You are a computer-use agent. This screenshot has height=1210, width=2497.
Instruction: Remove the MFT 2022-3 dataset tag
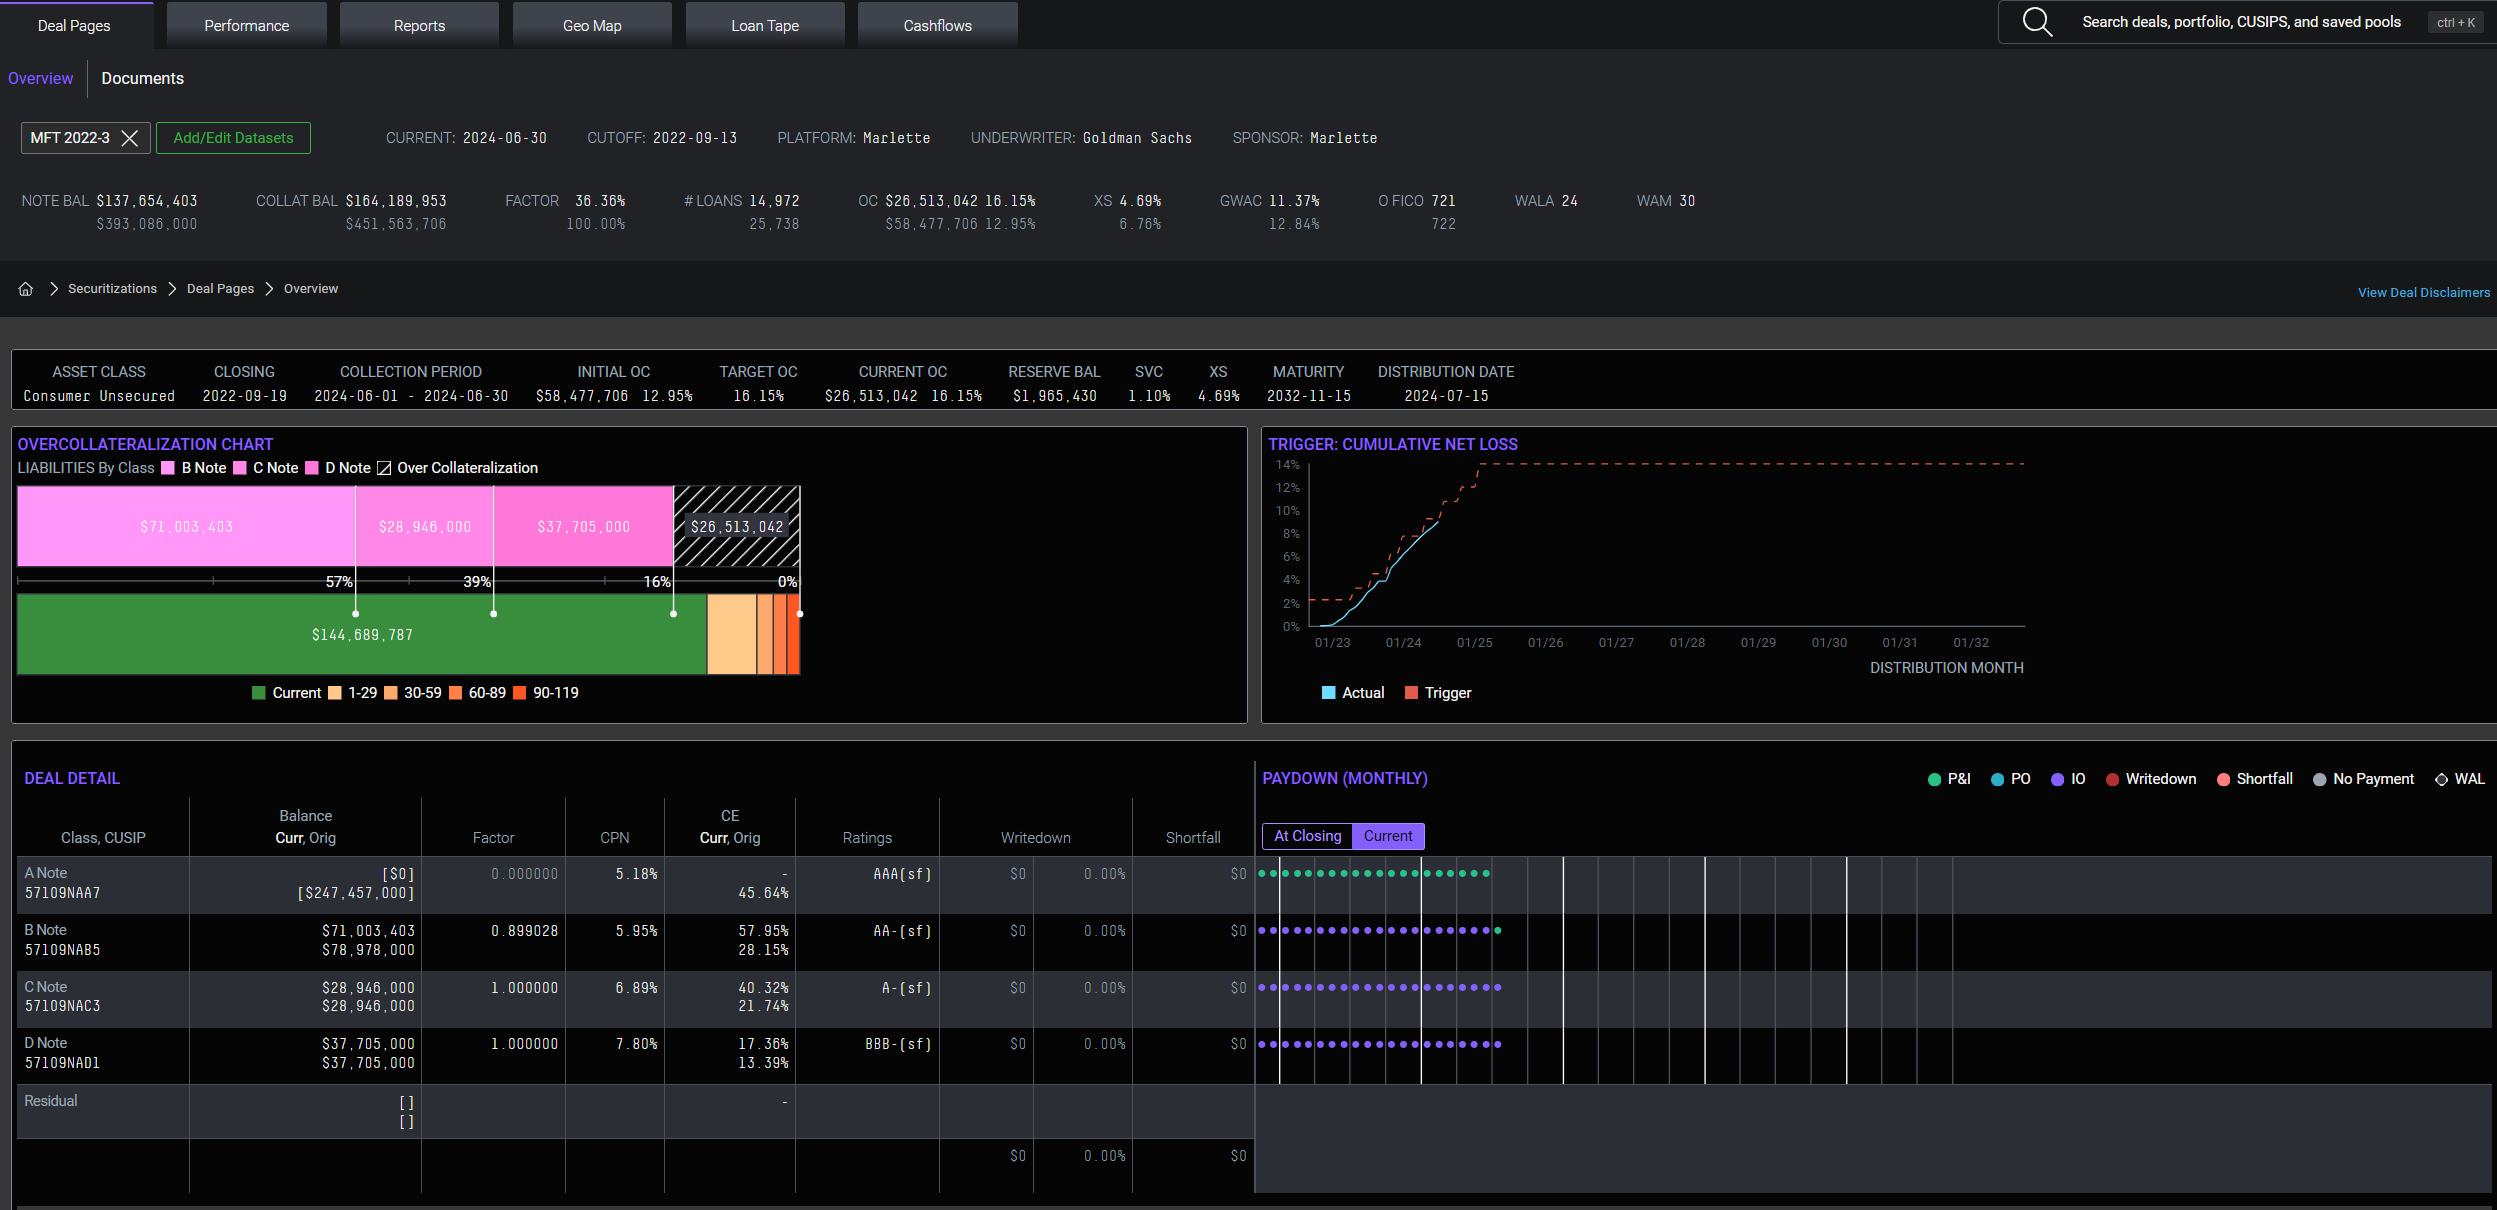click(130, 138)
